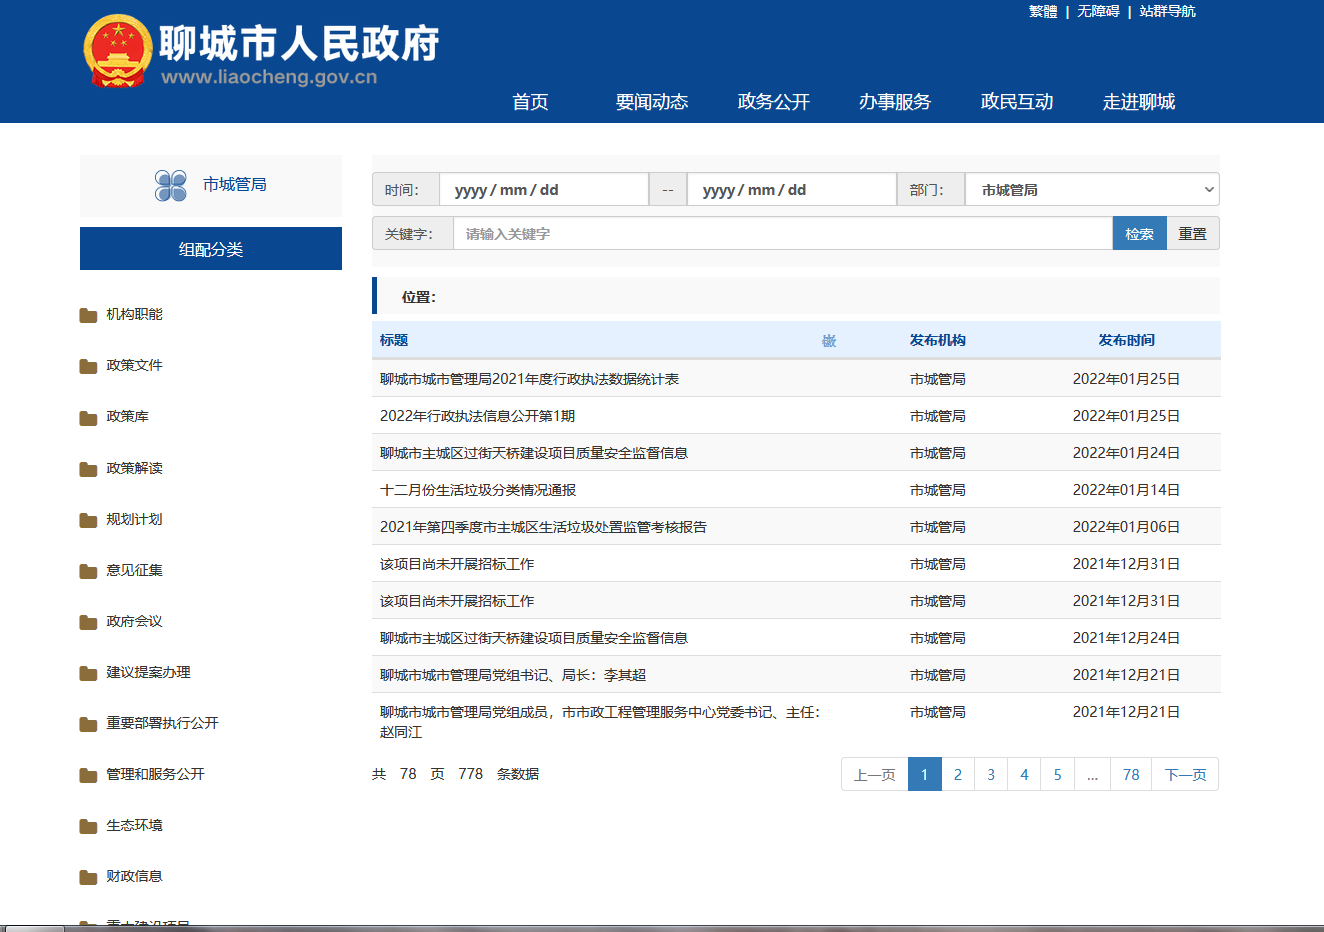Open sidebar category 机构职能

[134, 314]
